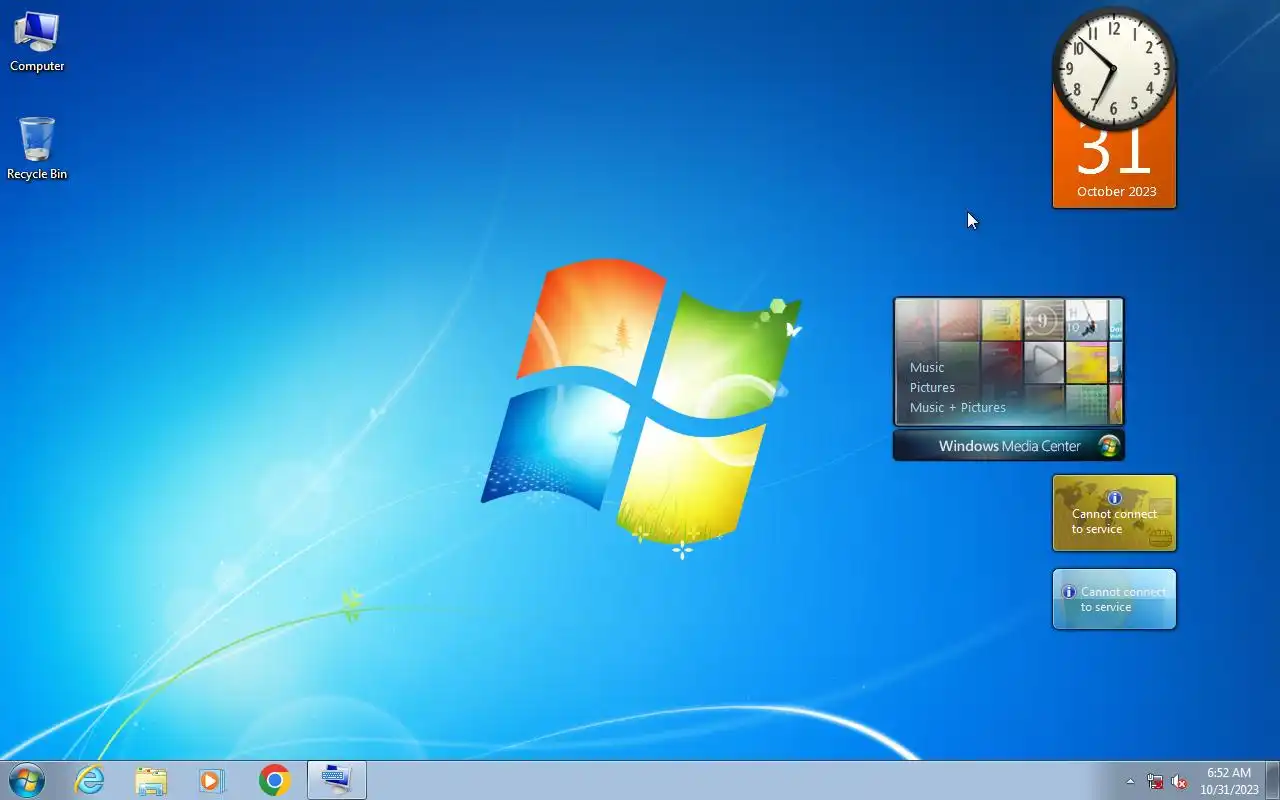
Task: Open Windows Explorer folder taskbar icon
Action: (x=151, y=780)
